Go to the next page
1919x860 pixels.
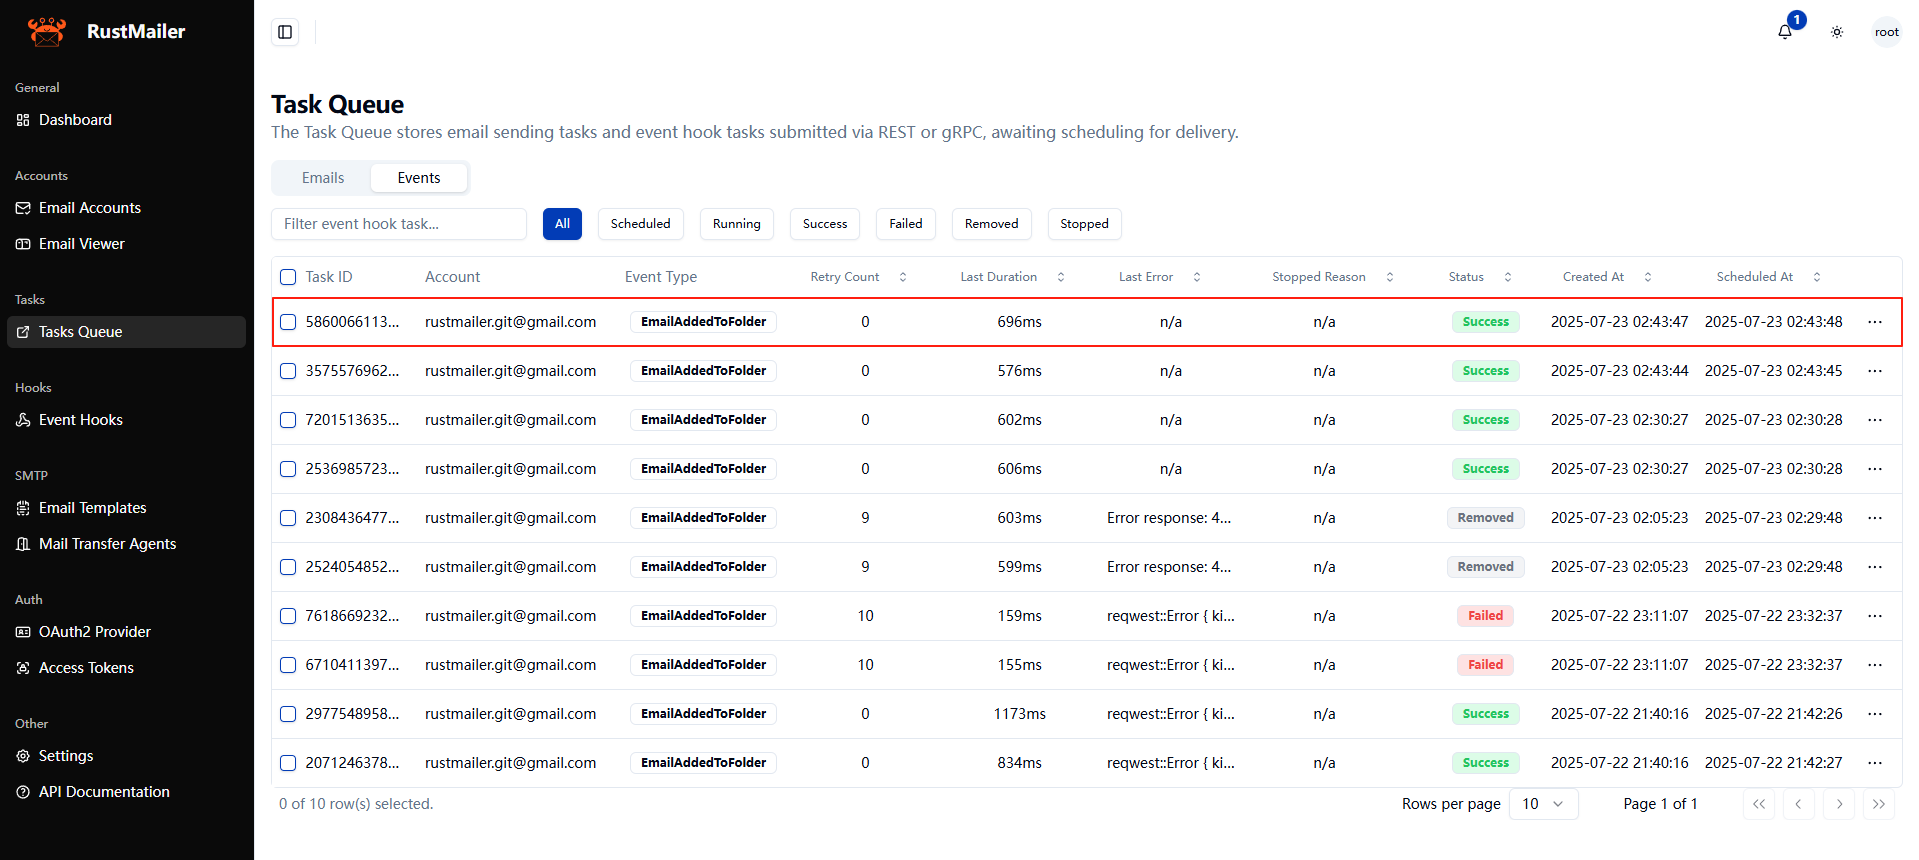(x=1839, y=804)
